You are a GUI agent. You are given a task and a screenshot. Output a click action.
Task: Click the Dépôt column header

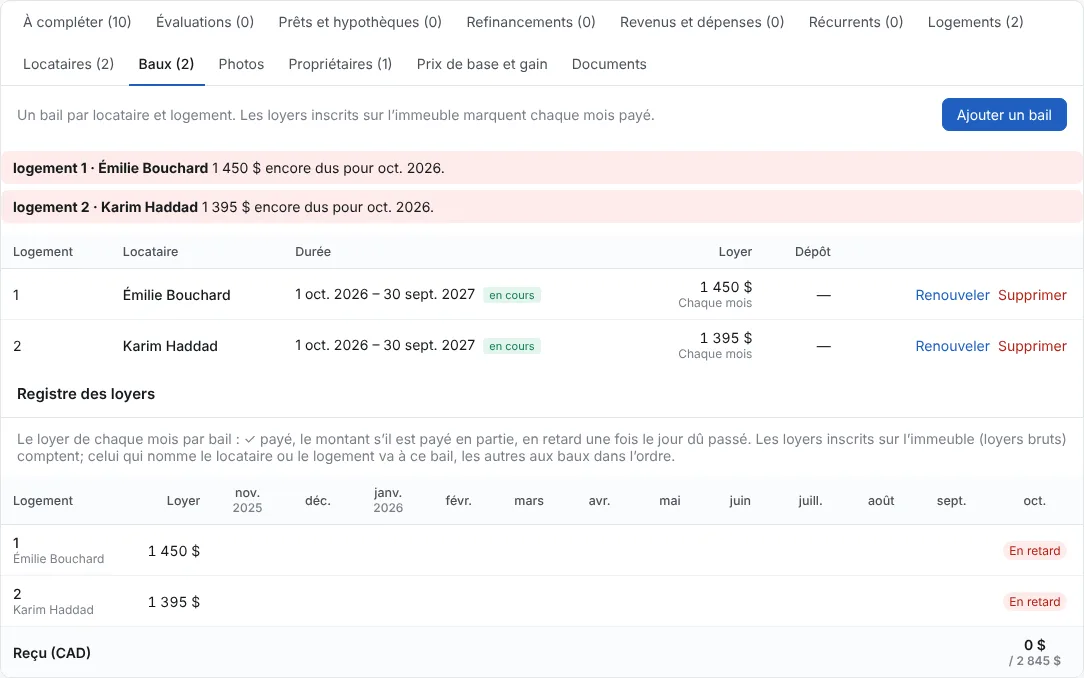click(812, 252)
